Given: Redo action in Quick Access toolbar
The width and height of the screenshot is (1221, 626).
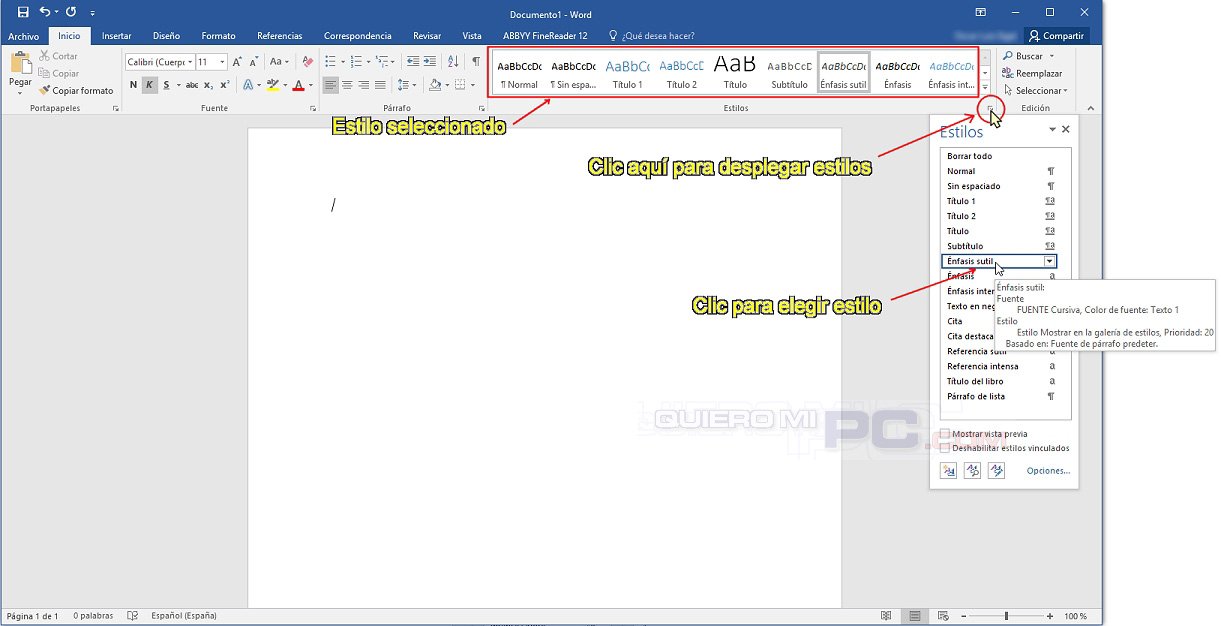Looking at the screenshot, I should pos(71,13).
